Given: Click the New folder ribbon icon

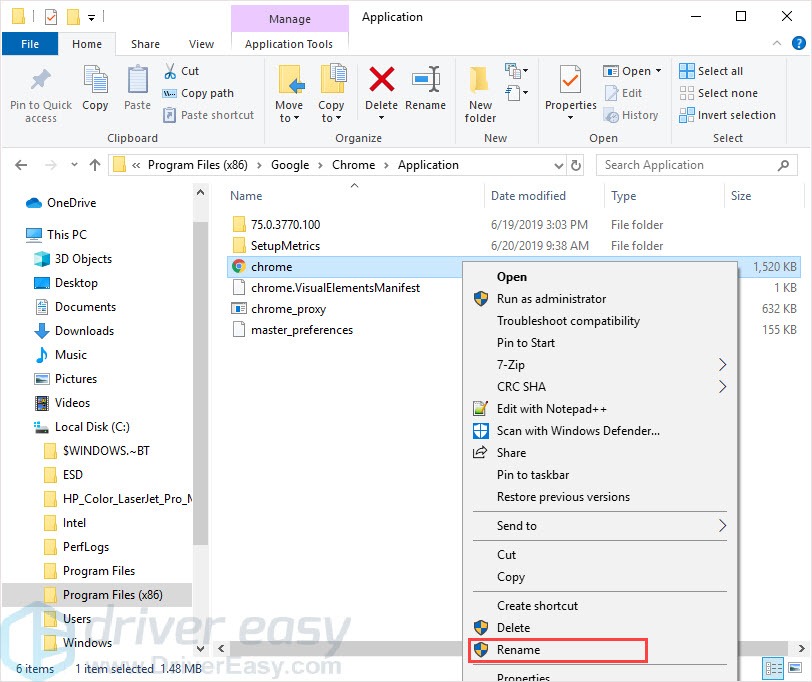Looking at the screenshot, I should point(480,80).
